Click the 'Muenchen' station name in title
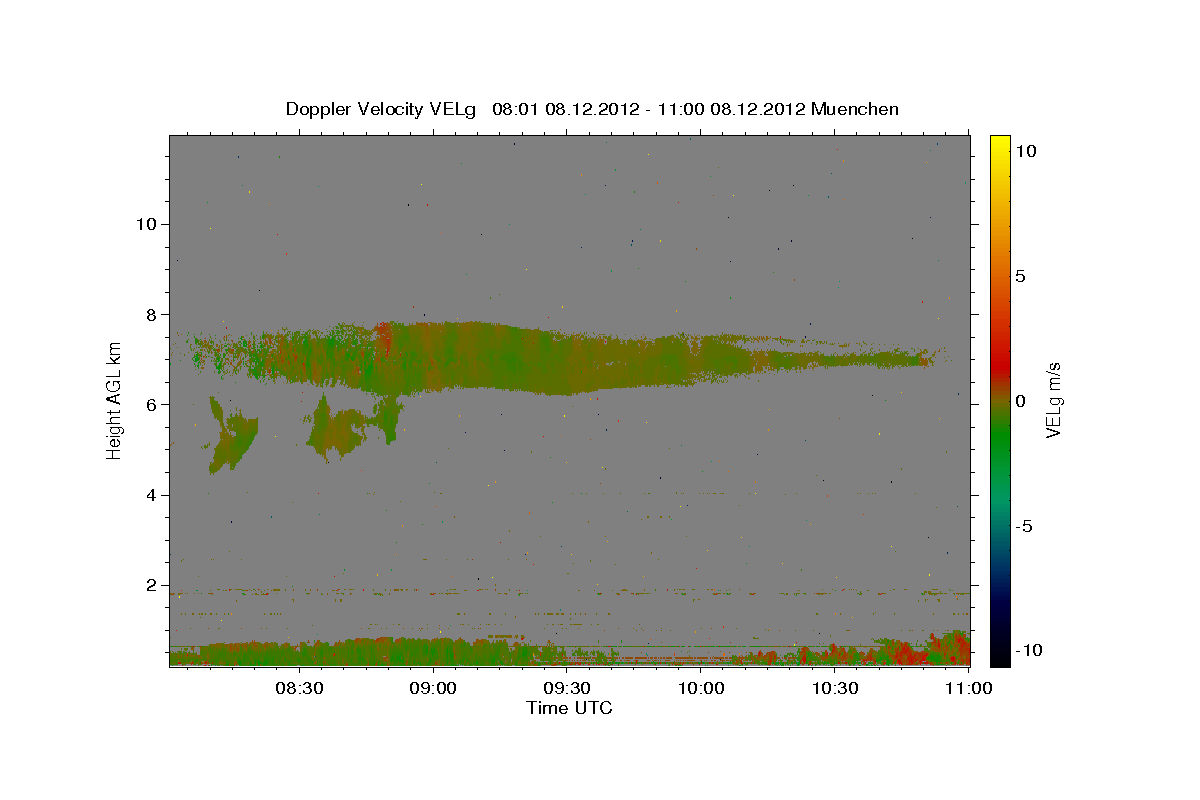Screen dimensions: 1200x800 855,109
